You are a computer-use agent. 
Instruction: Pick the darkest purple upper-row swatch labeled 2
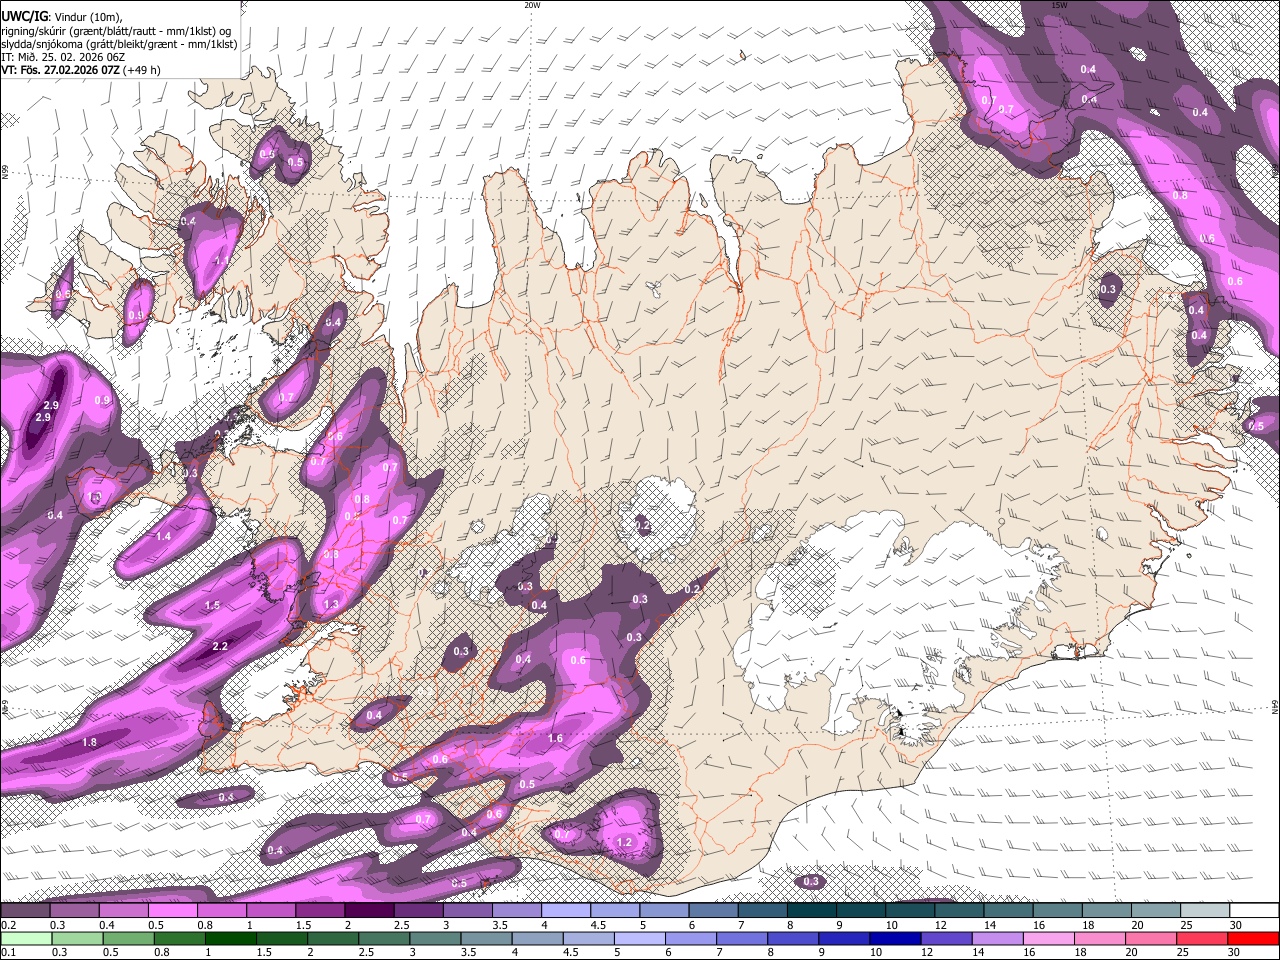pyautogui.click(x=368, y=911)
